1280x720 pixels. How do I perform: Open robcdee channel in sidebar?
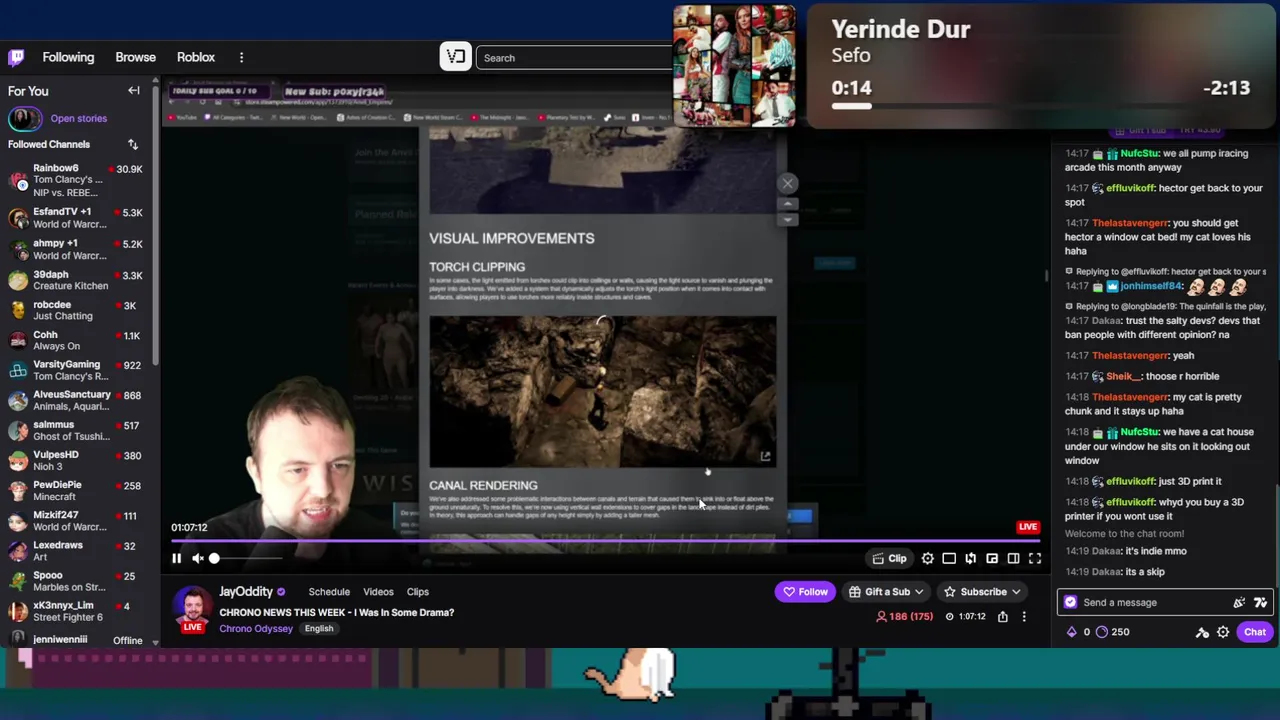(77, 310)
